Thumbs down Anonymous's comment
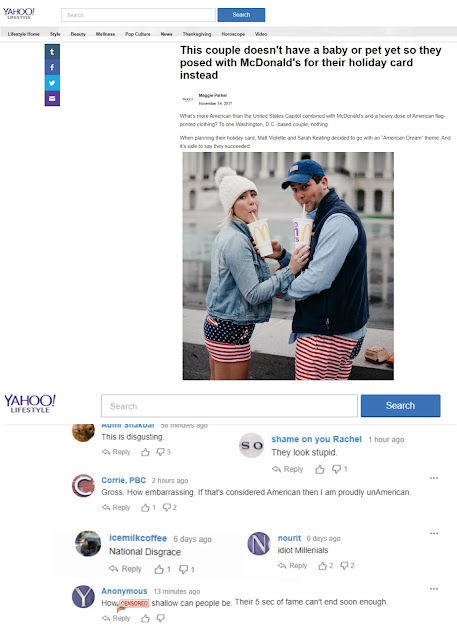Viewport: 457px width, 640px height. 161,618
